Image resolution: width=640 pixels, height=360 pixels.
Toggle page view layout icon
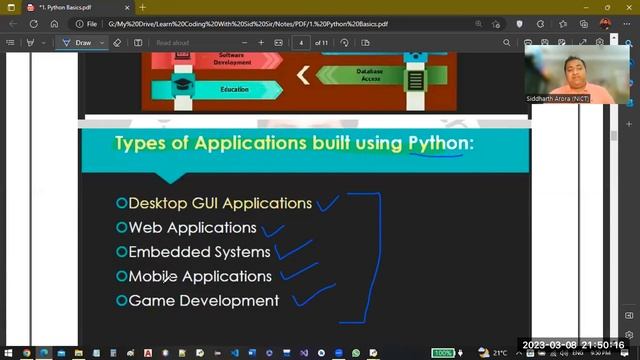point(138,42)
